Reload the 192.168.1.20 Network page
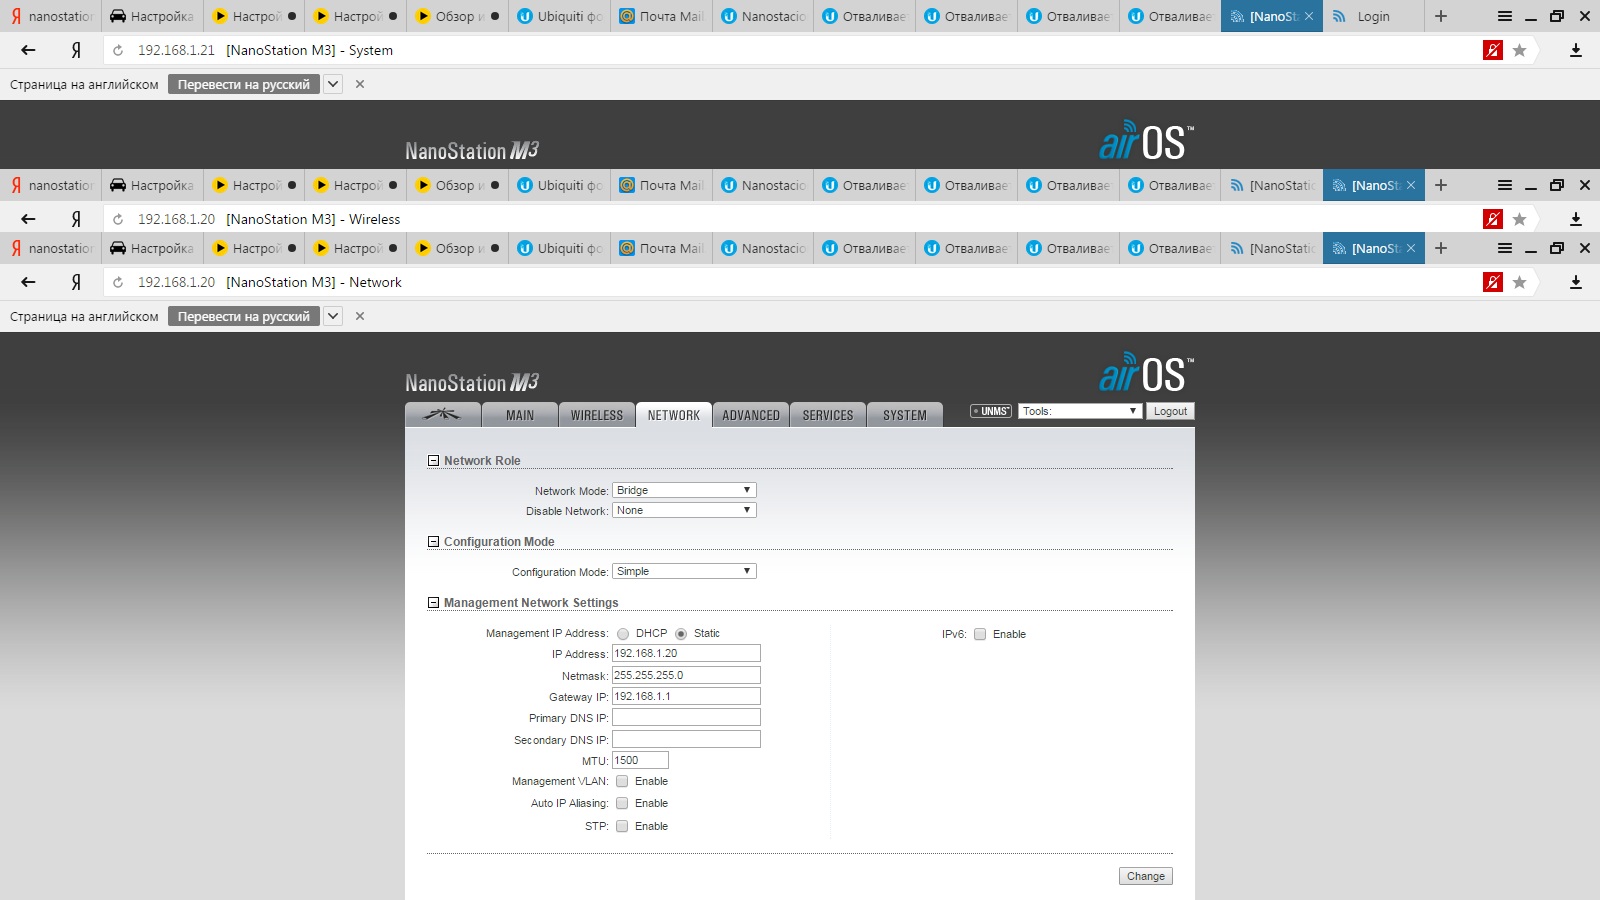 click(118, 282)
